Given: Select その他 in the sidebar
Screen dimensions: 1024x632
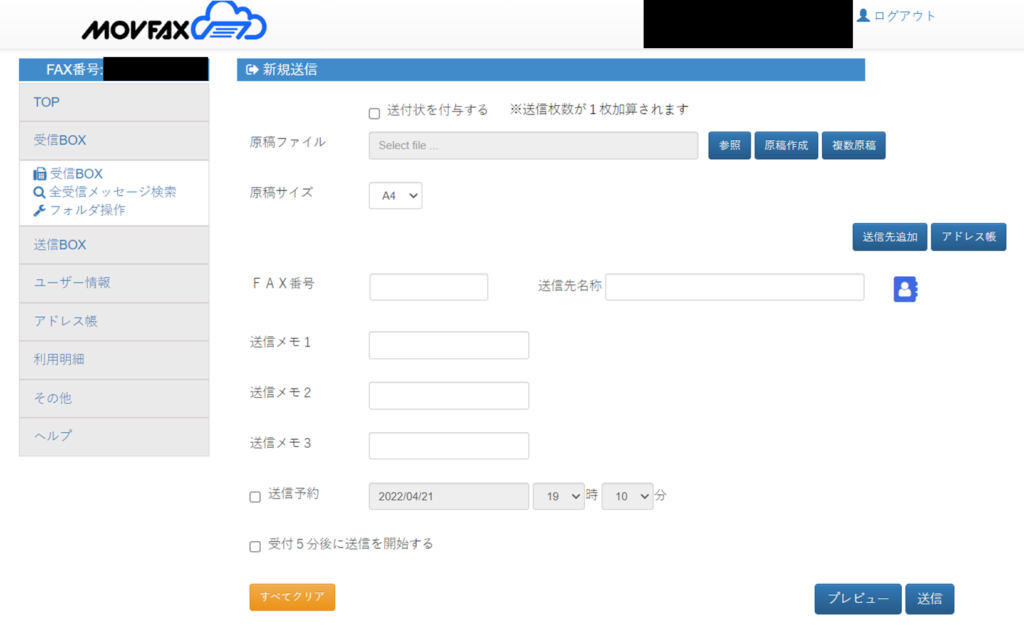Looking at the screenshot, I should point(114,398).
